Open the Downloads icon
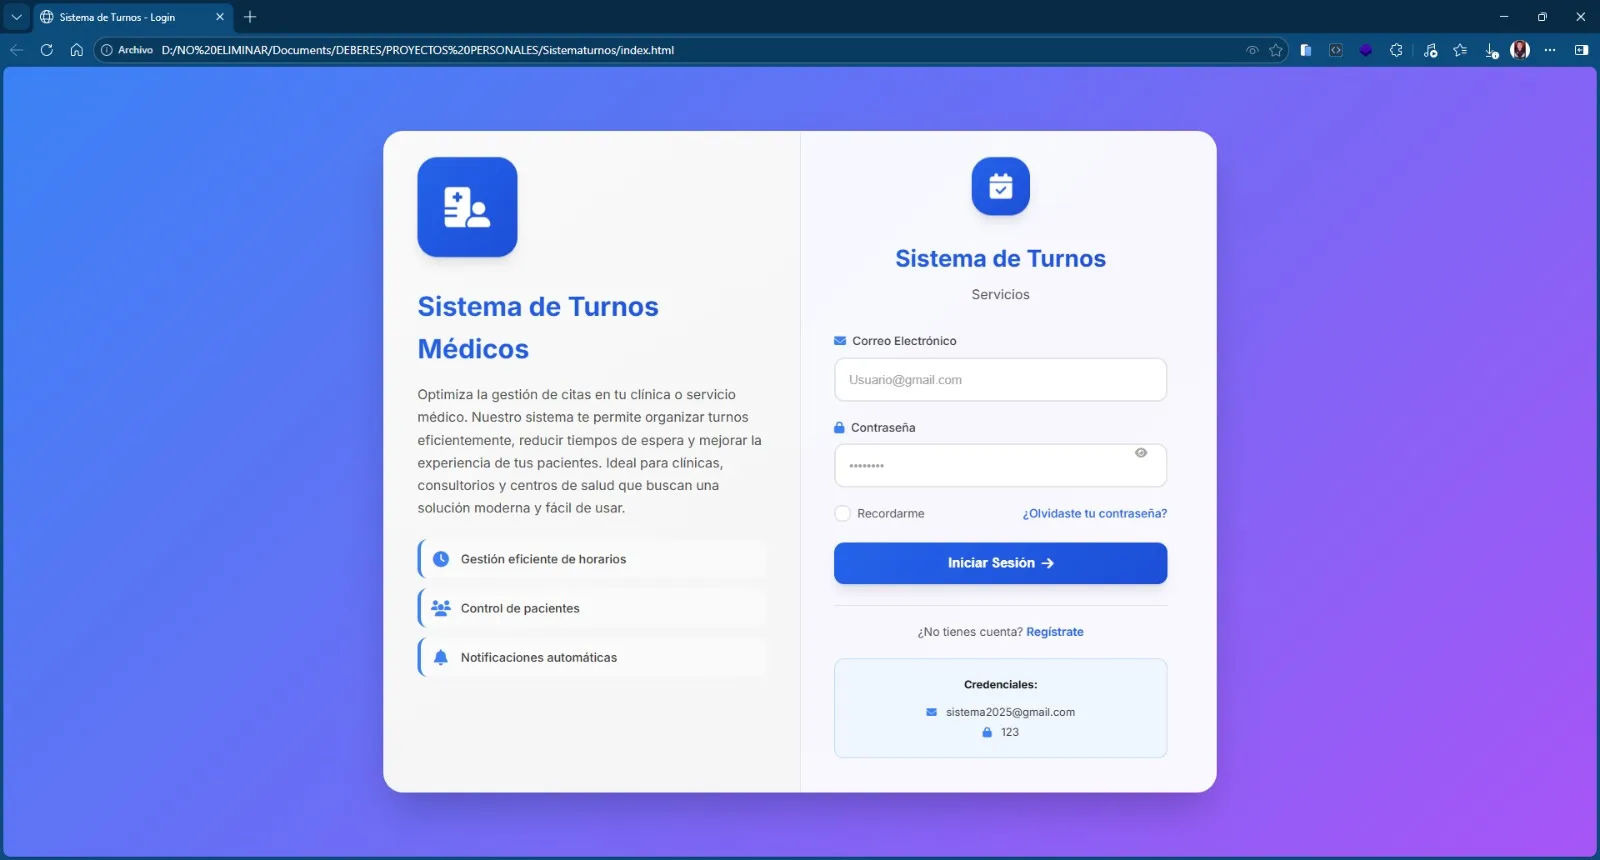Viewport: 1600px width, 860px height. pyautogui.click(x=1491, y=50)
